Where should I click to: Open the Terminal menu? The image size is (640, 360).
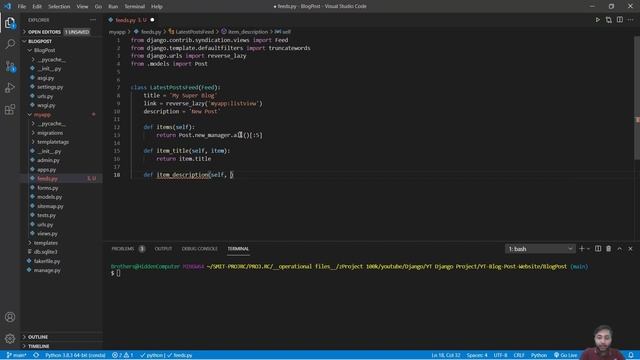(134, 7)
